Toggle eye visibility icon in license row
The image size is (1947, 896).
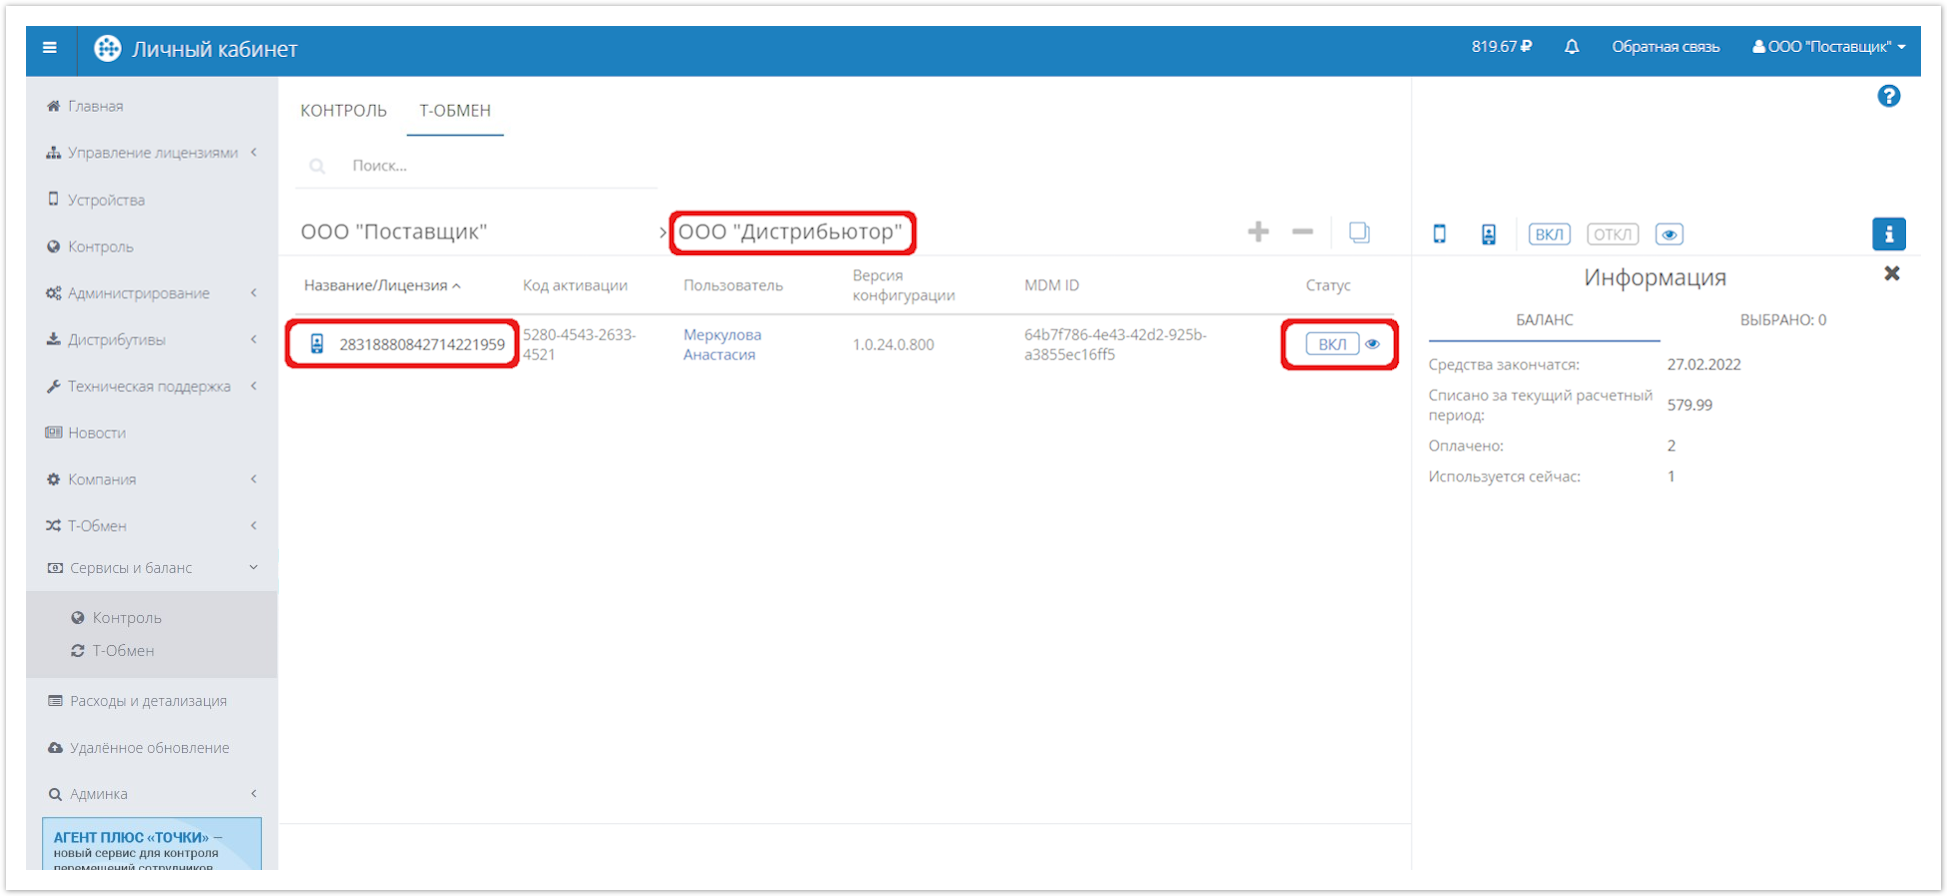1373,344
